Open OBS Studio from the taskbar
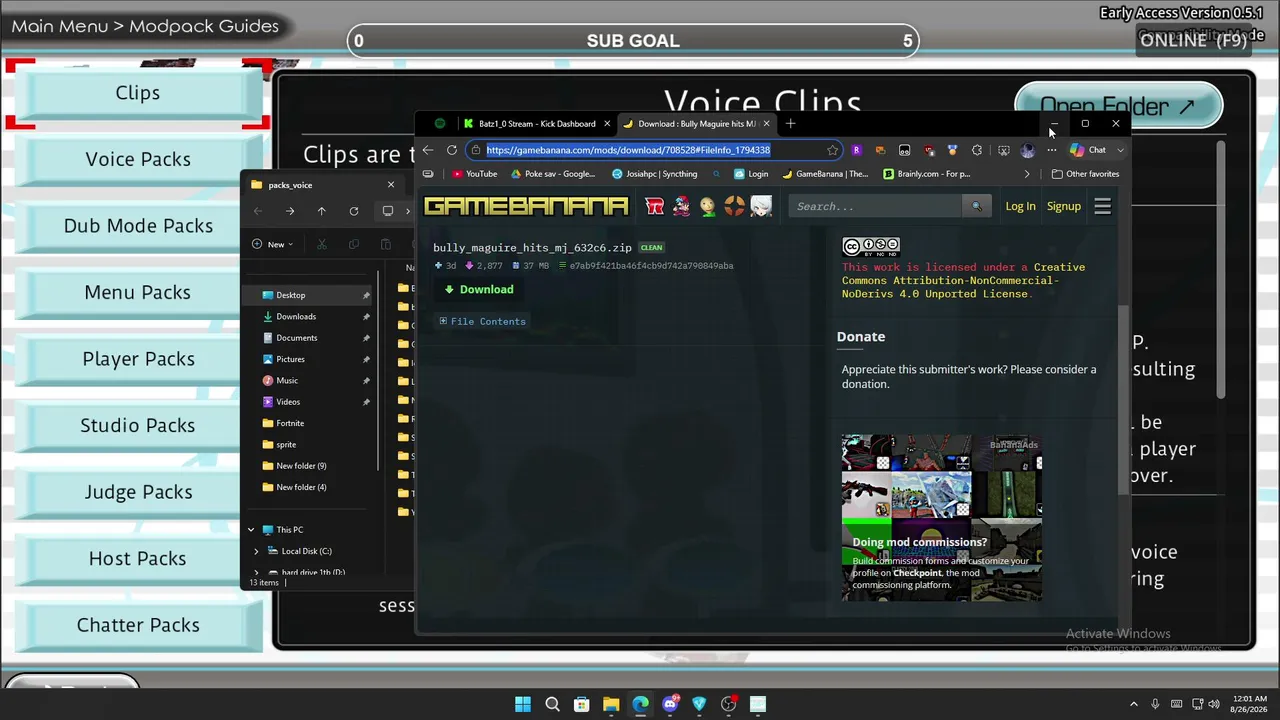Image resolution: width=1280 pixels, height=720 pixels. pyautogui.click(x=729, y=704)
